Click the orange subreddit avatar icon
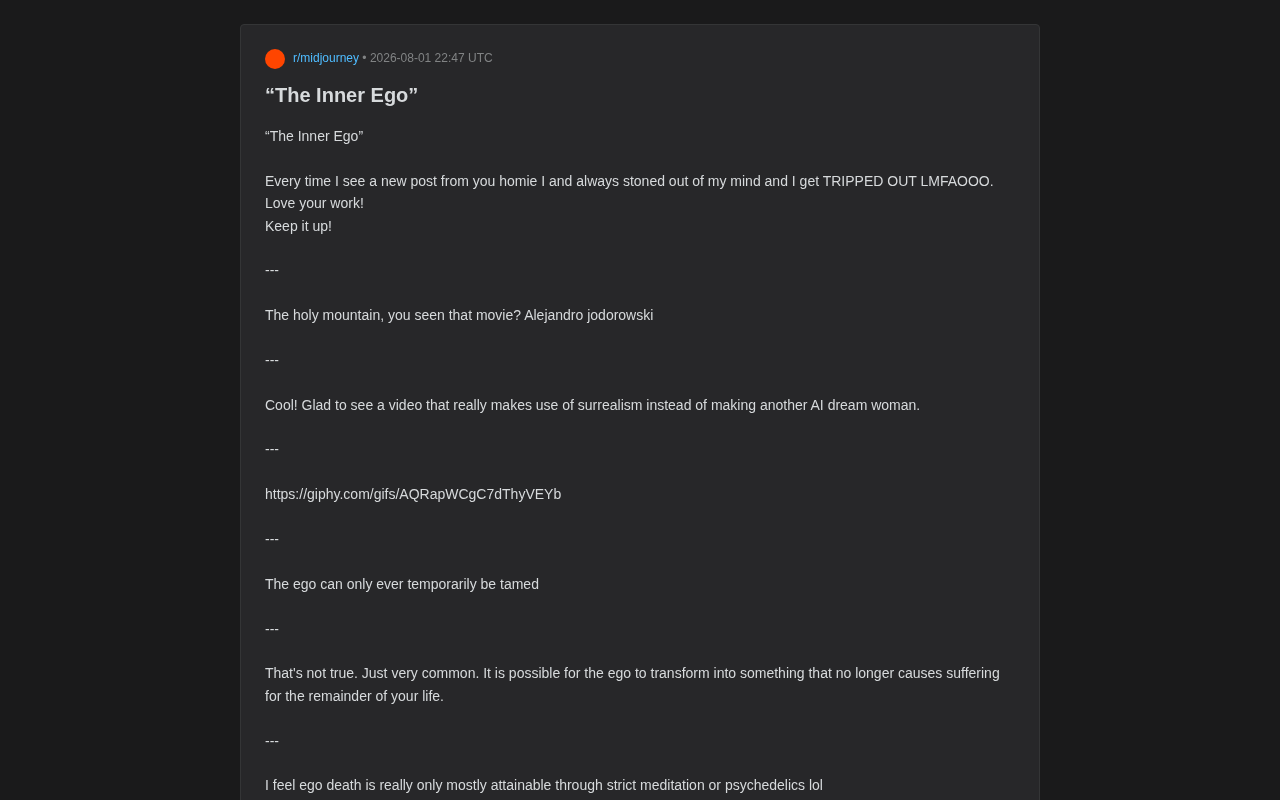 pos(275,59)
